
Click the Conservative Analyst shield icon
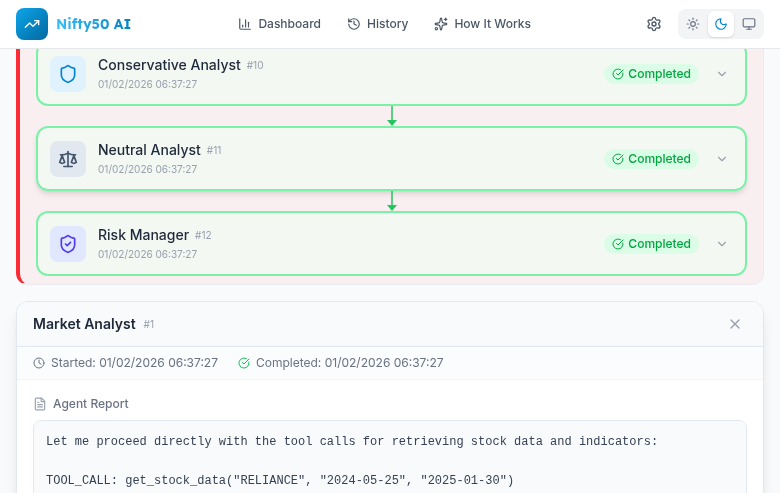pos(68,74)
